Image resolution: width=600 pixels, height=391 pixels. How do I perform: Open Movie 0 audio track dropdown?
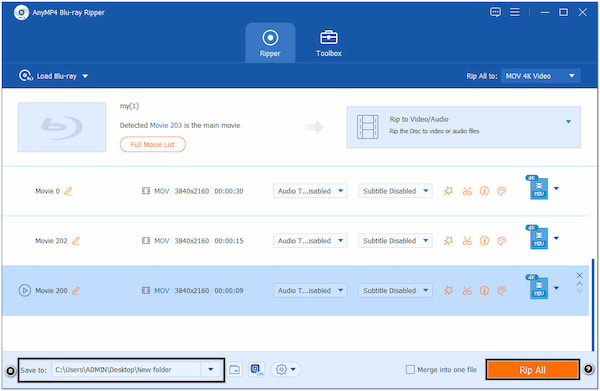pos(310,191)
